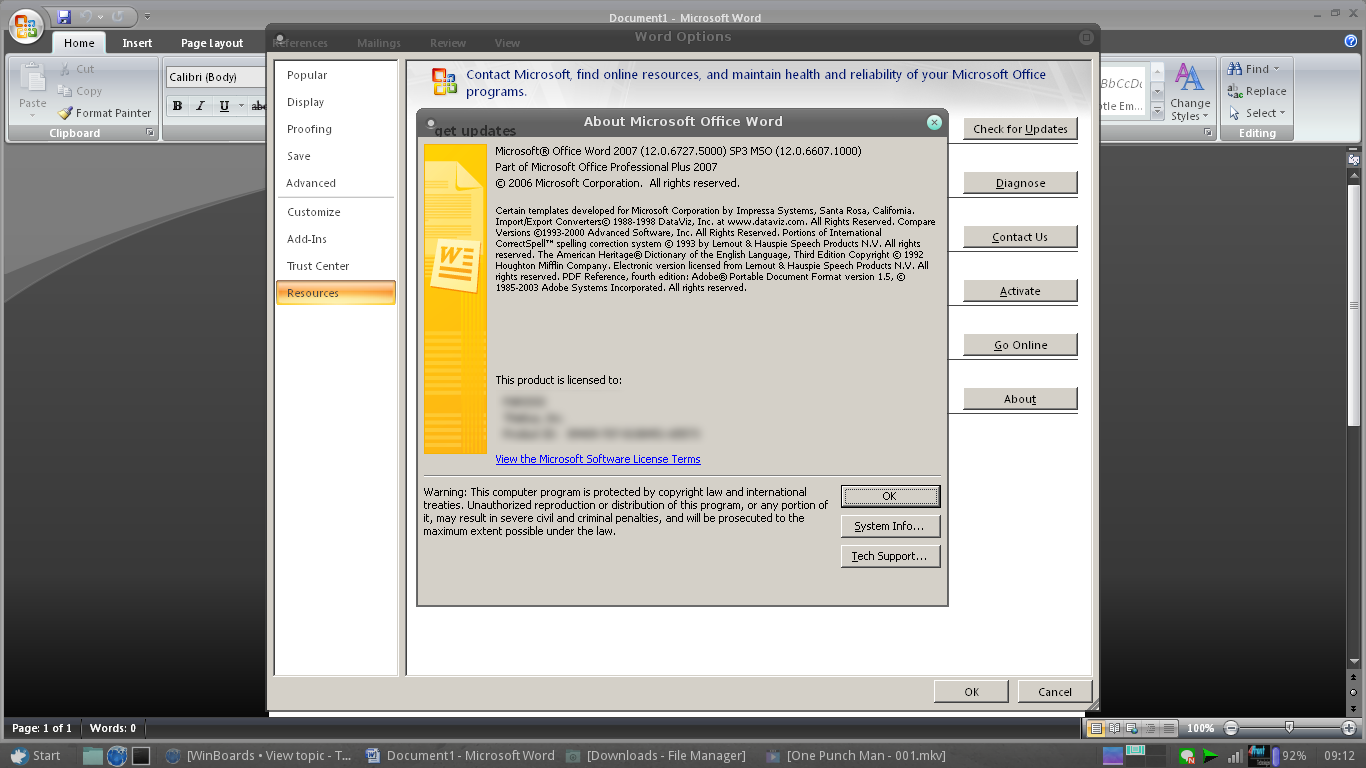Save document via Quick Access icon
The width and height of the screenshot is (1366, 768).
[x=65, y=17]
